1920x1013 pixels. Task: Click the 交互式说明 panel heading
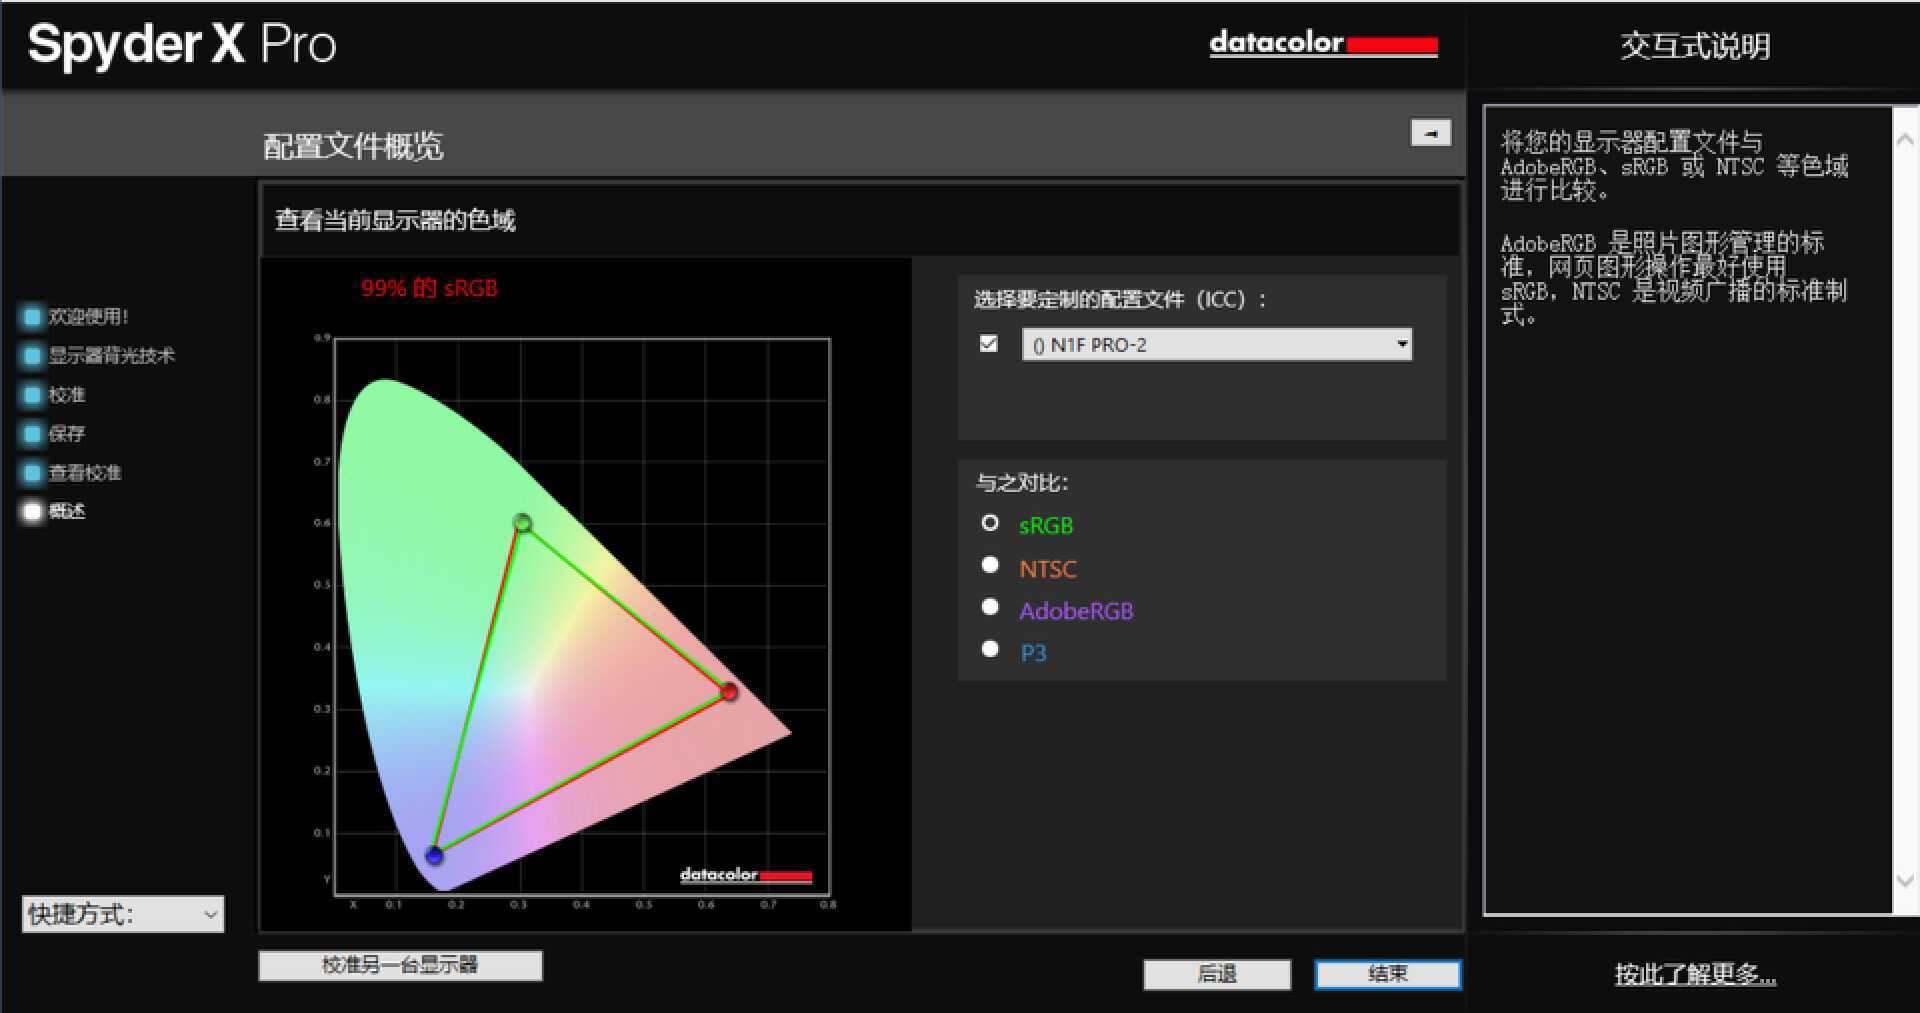coord(1695,46)
